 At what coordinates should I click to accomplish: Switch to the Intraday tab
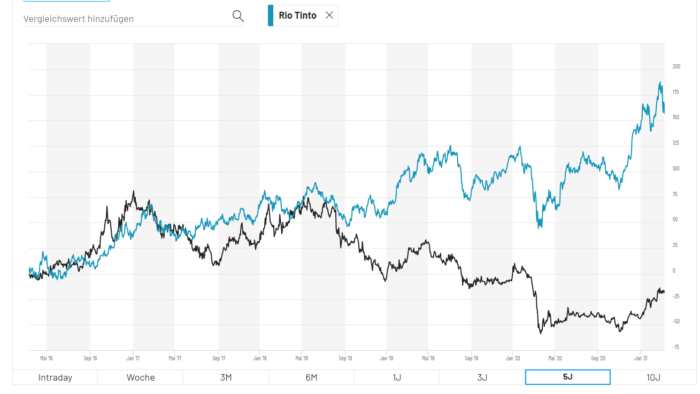pos(55,377)
